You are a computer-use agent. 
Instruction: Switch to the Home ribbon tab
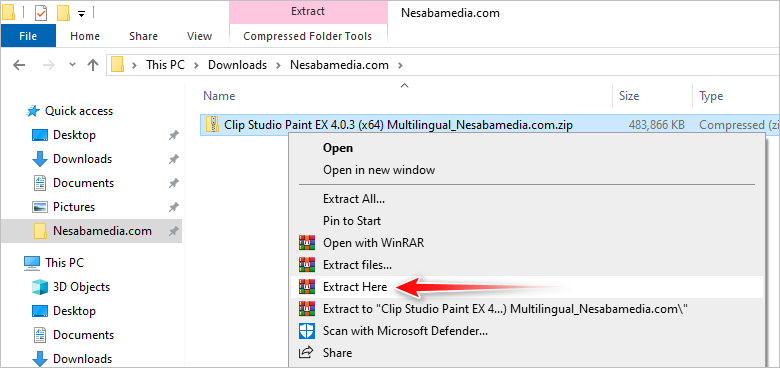tap(85, 36)
